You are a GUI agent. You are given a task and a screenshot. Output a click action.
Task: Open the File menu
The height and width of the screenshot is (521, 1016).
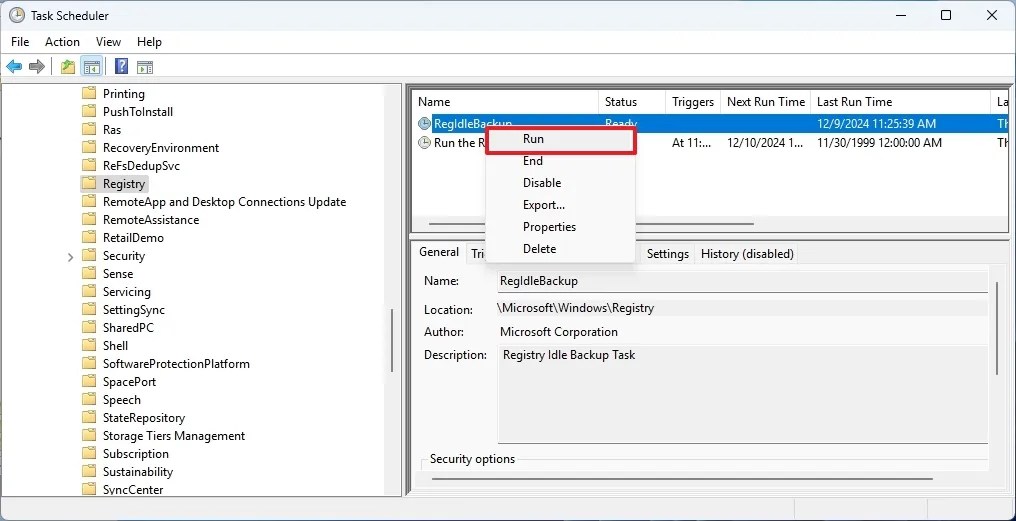pyautogui.click(x=20, y=41)
